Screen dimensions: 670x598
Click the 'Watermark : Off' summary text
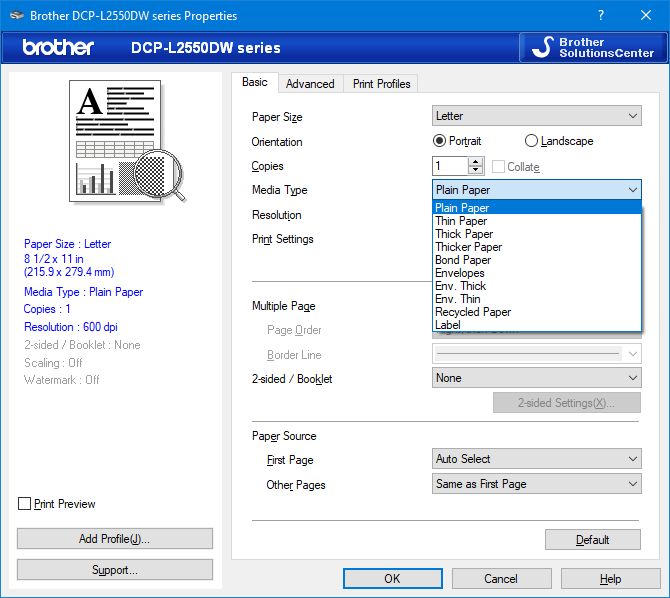(x=62, y=380)
